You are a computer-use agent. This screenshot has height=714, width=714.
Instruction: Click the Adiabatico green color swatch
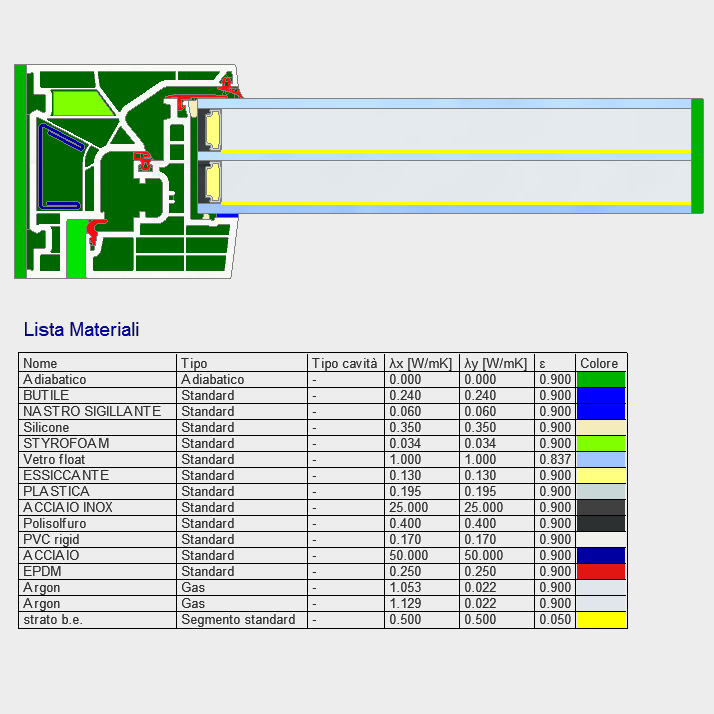tap(601, 379)
